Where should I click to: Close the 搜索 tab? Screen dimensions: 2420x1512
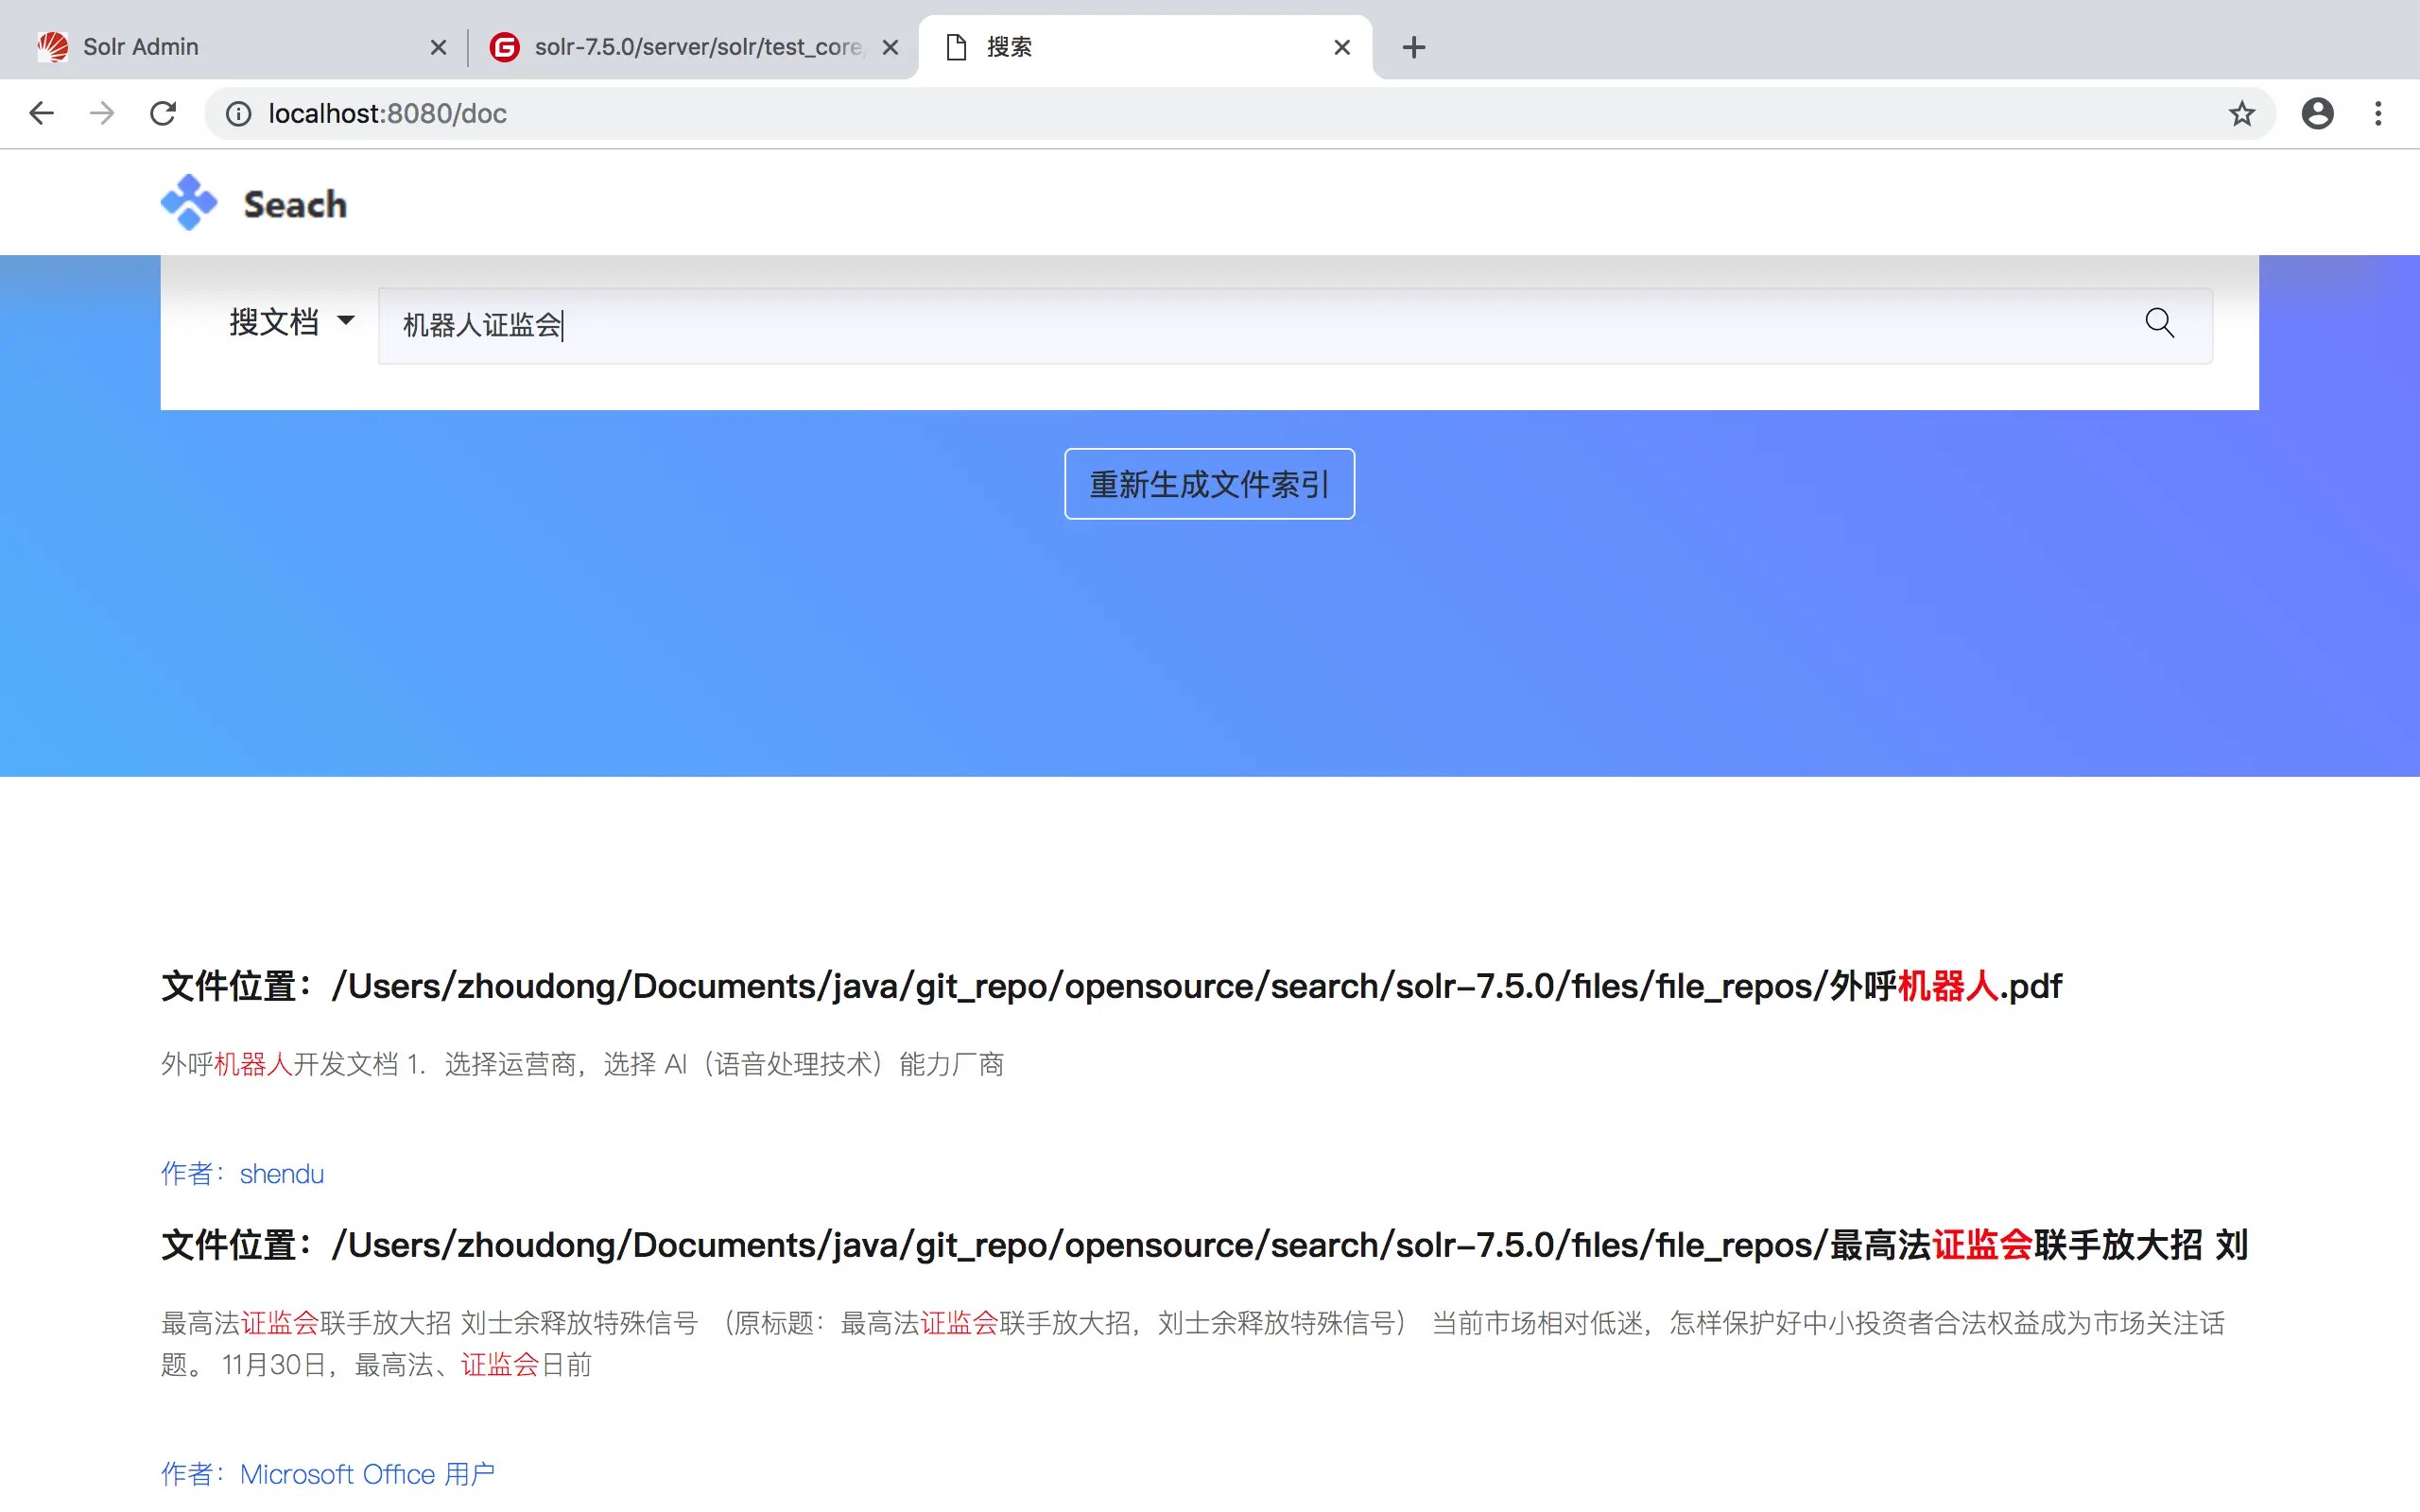pos(1342,47)
